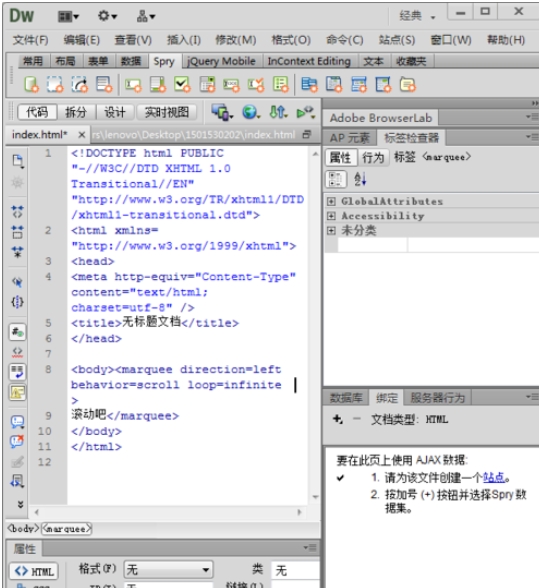Expand the GlobalAttributes category
Screen dimensions: 539x588
pyautogui.click(x=331, y=201)
